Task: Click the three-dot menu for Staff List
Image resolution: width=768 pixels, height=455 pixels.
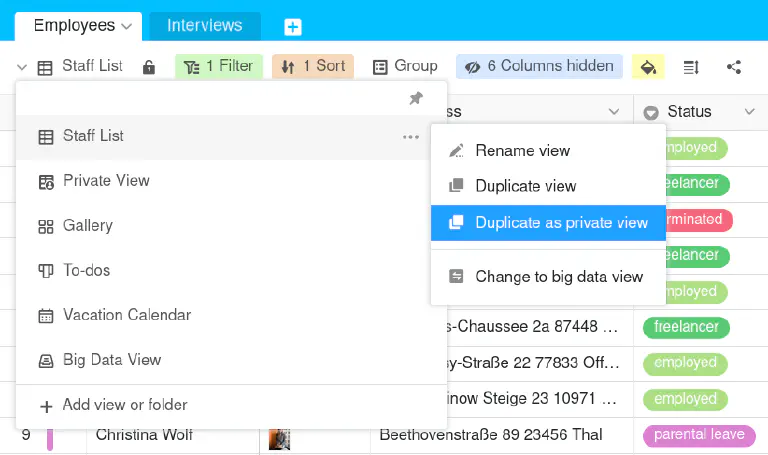Action: (x=411, y=137)
